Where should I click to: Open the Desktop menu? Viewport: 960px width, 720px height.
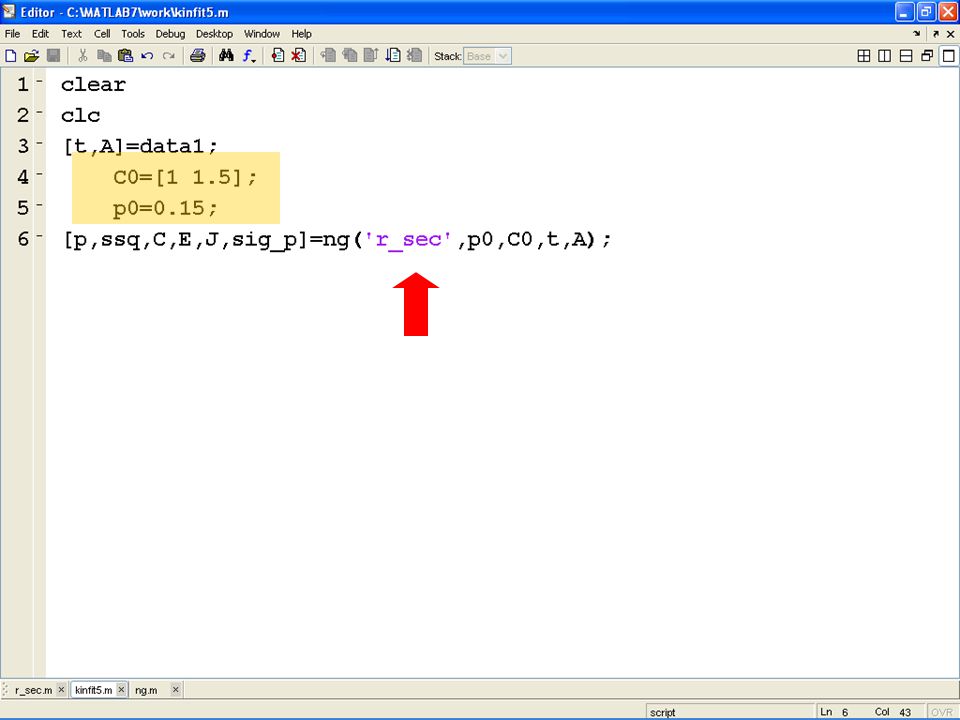[214, 34]
